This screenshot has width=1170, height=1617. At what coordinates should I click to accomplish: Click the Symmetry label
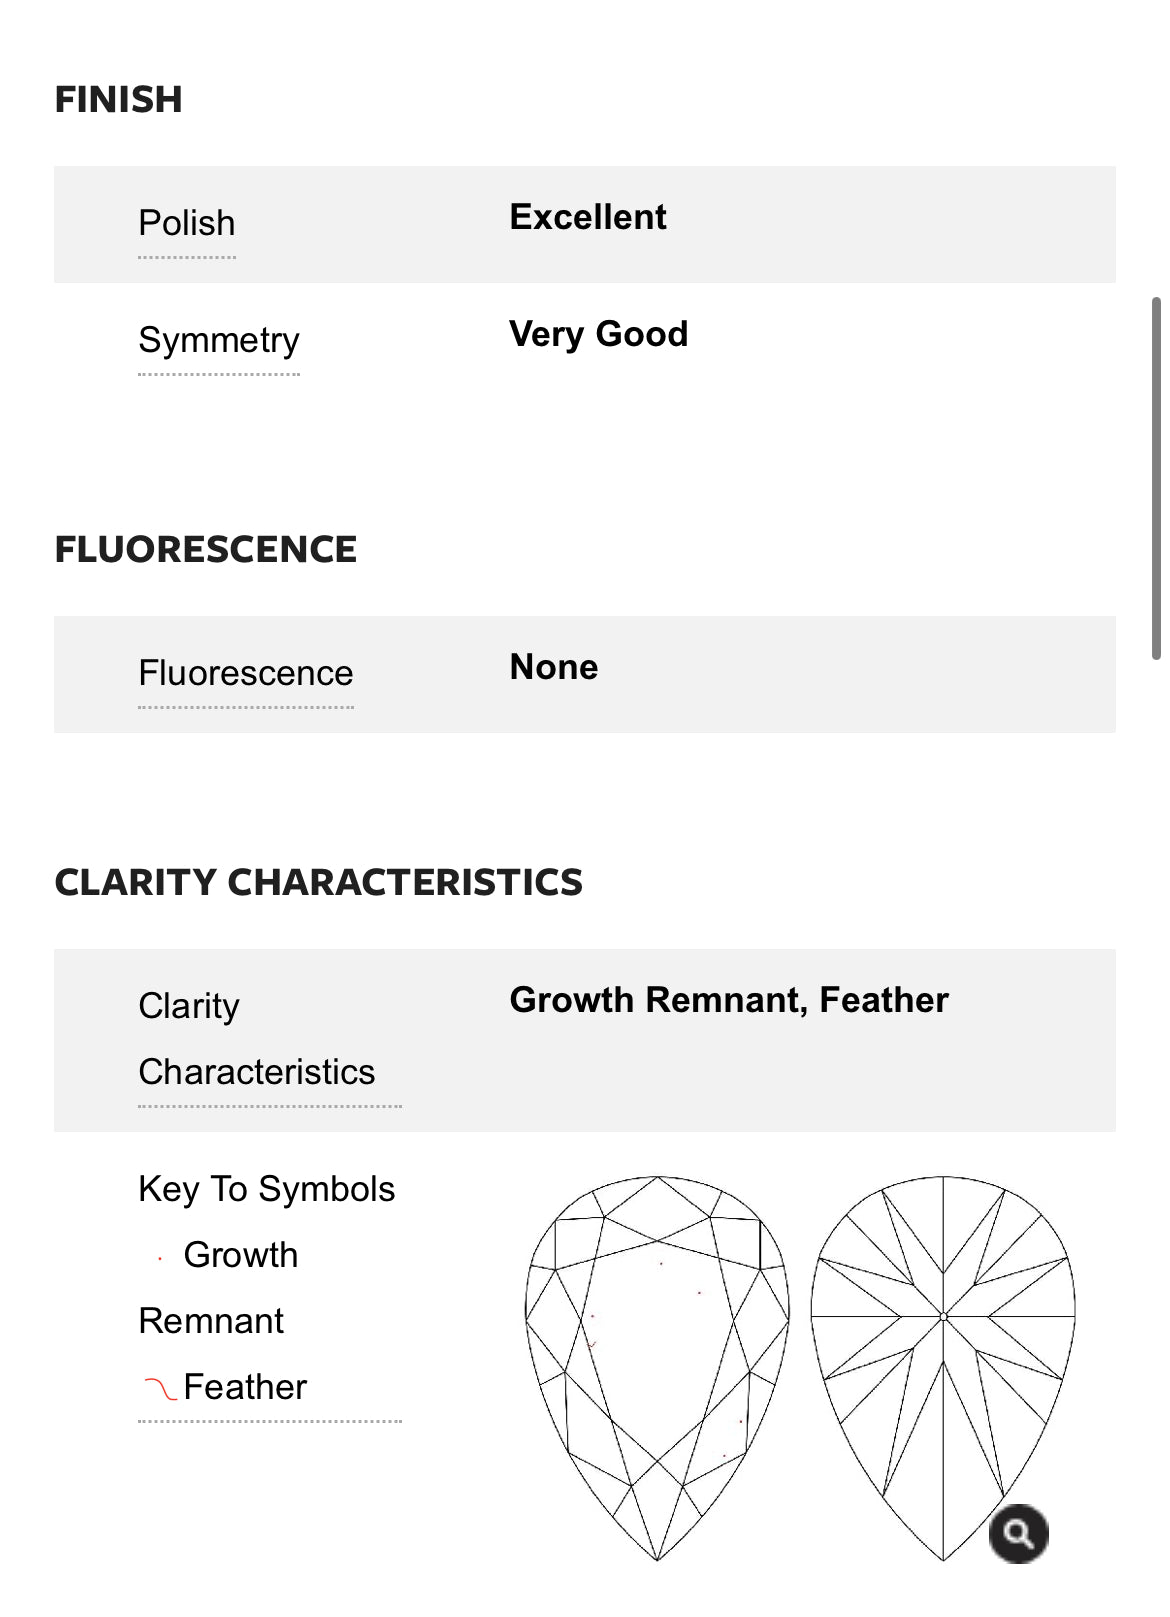pyautogui.click(x=219, y=340)
